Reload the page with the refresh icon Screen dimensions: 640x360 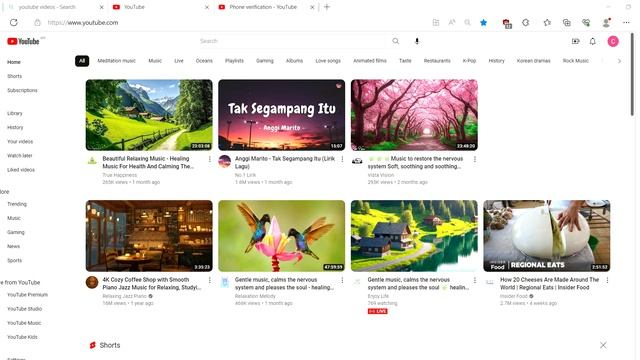[x=14, y=22]
